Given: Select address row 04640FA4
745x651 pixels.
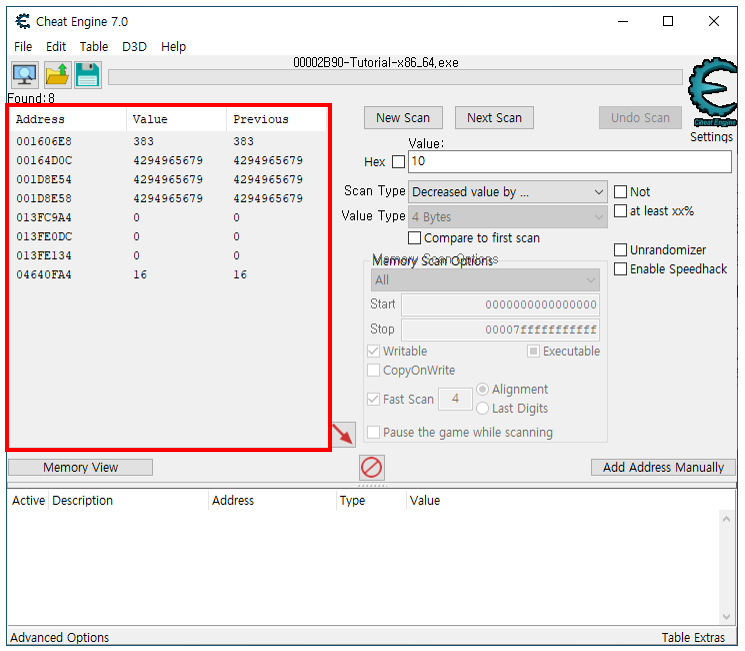Looking at the screenshot, I should tap(169, 274).
